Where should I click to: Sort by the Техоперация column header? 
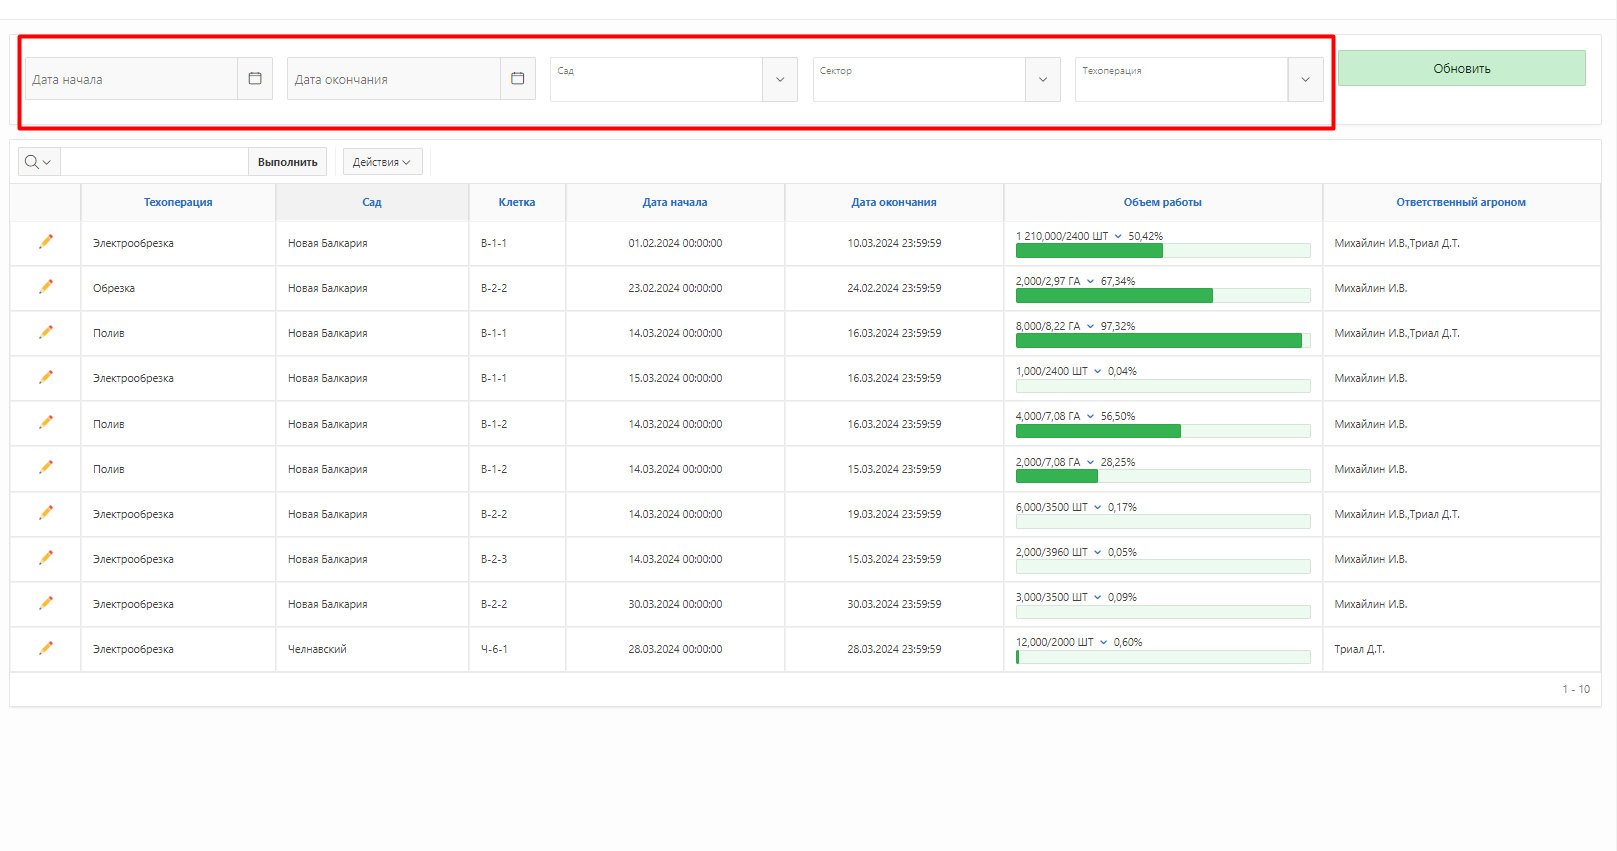(178, 202)
